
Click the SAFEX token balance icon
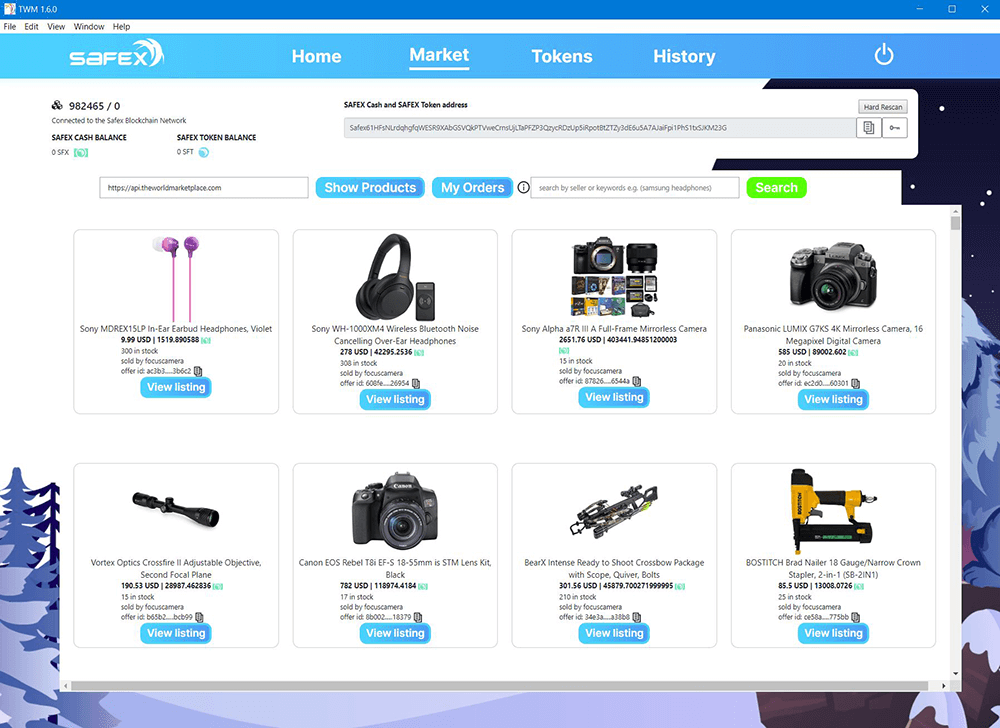[x=203, y=152]
